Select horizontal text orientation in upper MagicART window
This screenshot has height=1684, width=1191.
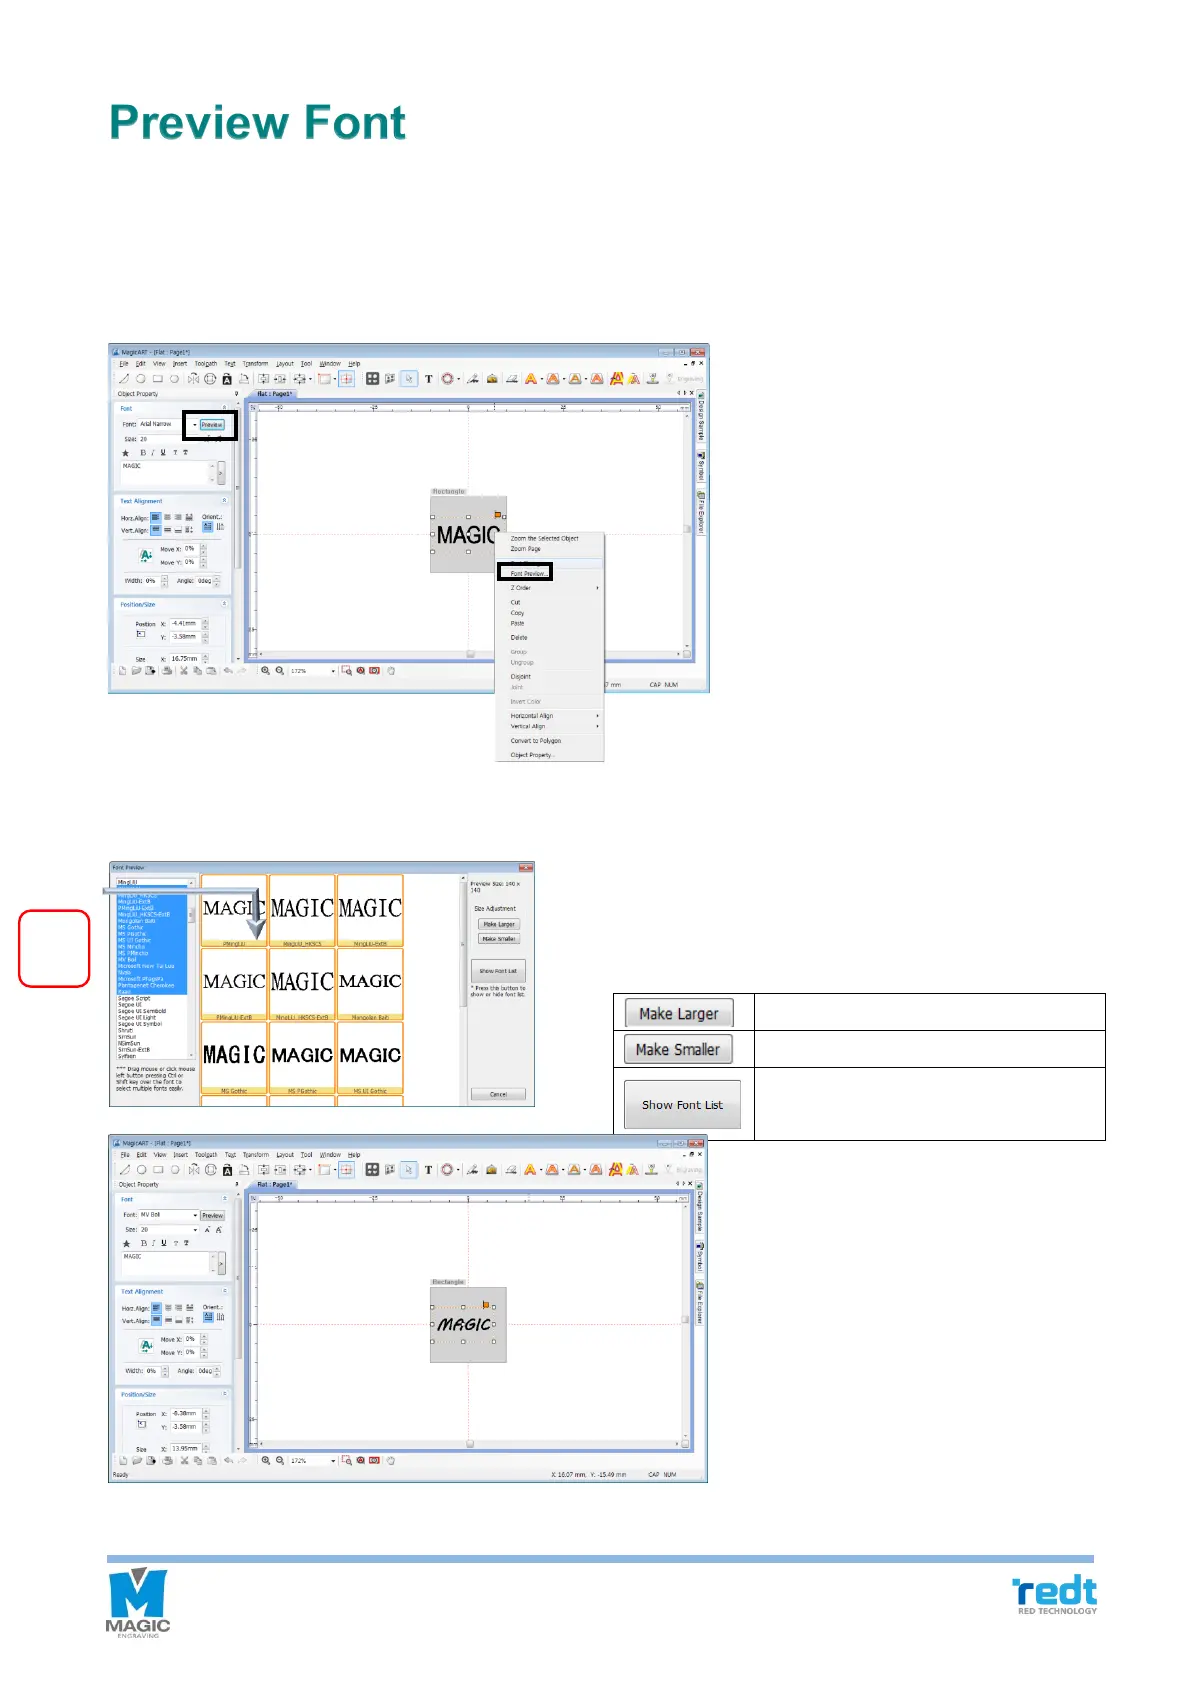(208, 527)
